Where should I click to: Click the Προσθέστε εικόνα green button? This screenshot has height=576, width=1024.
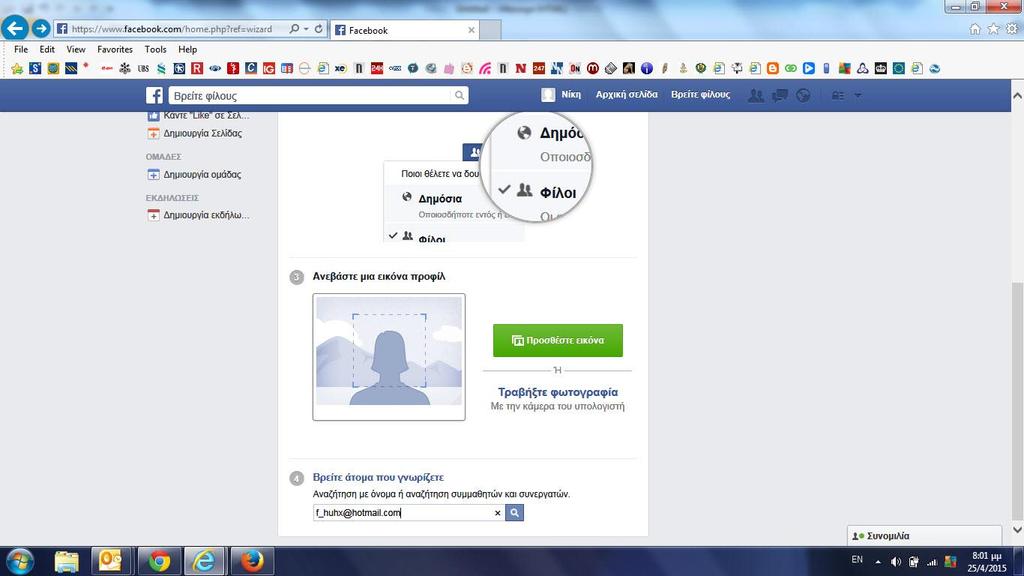click(558, 340)
